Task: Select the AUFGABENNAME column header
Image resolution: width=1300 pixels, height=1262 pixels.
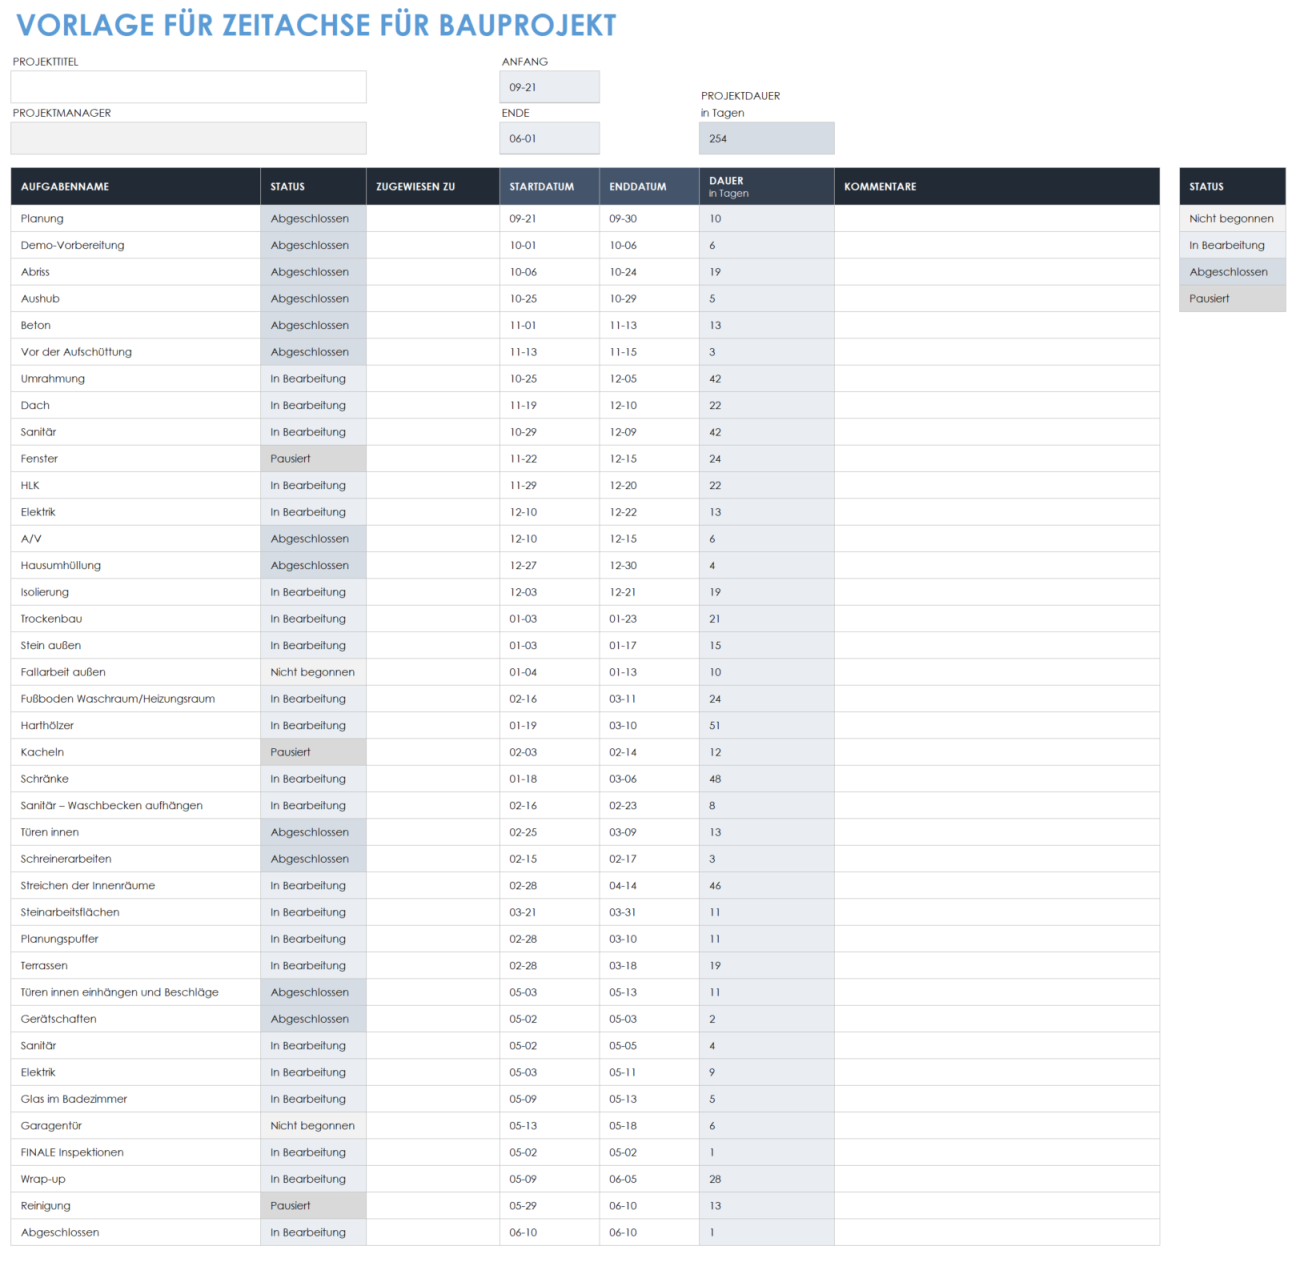Action: [134, 186]
